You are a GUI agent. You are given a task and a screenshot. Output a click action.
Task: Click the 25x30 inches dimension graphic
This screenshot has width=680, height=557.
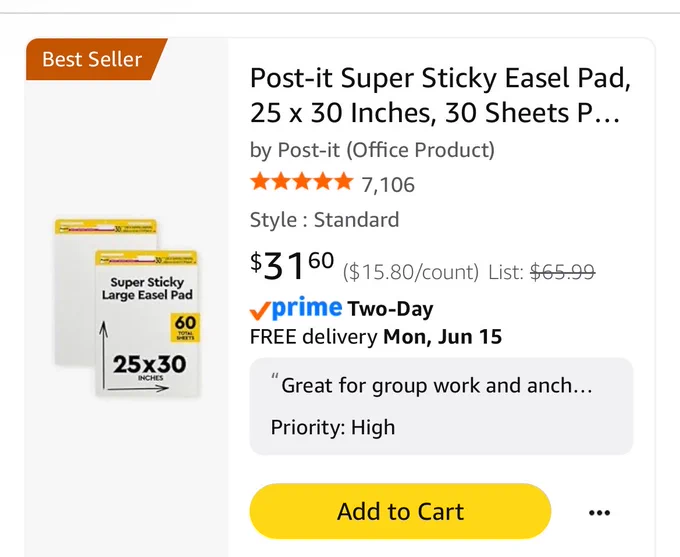149,367
